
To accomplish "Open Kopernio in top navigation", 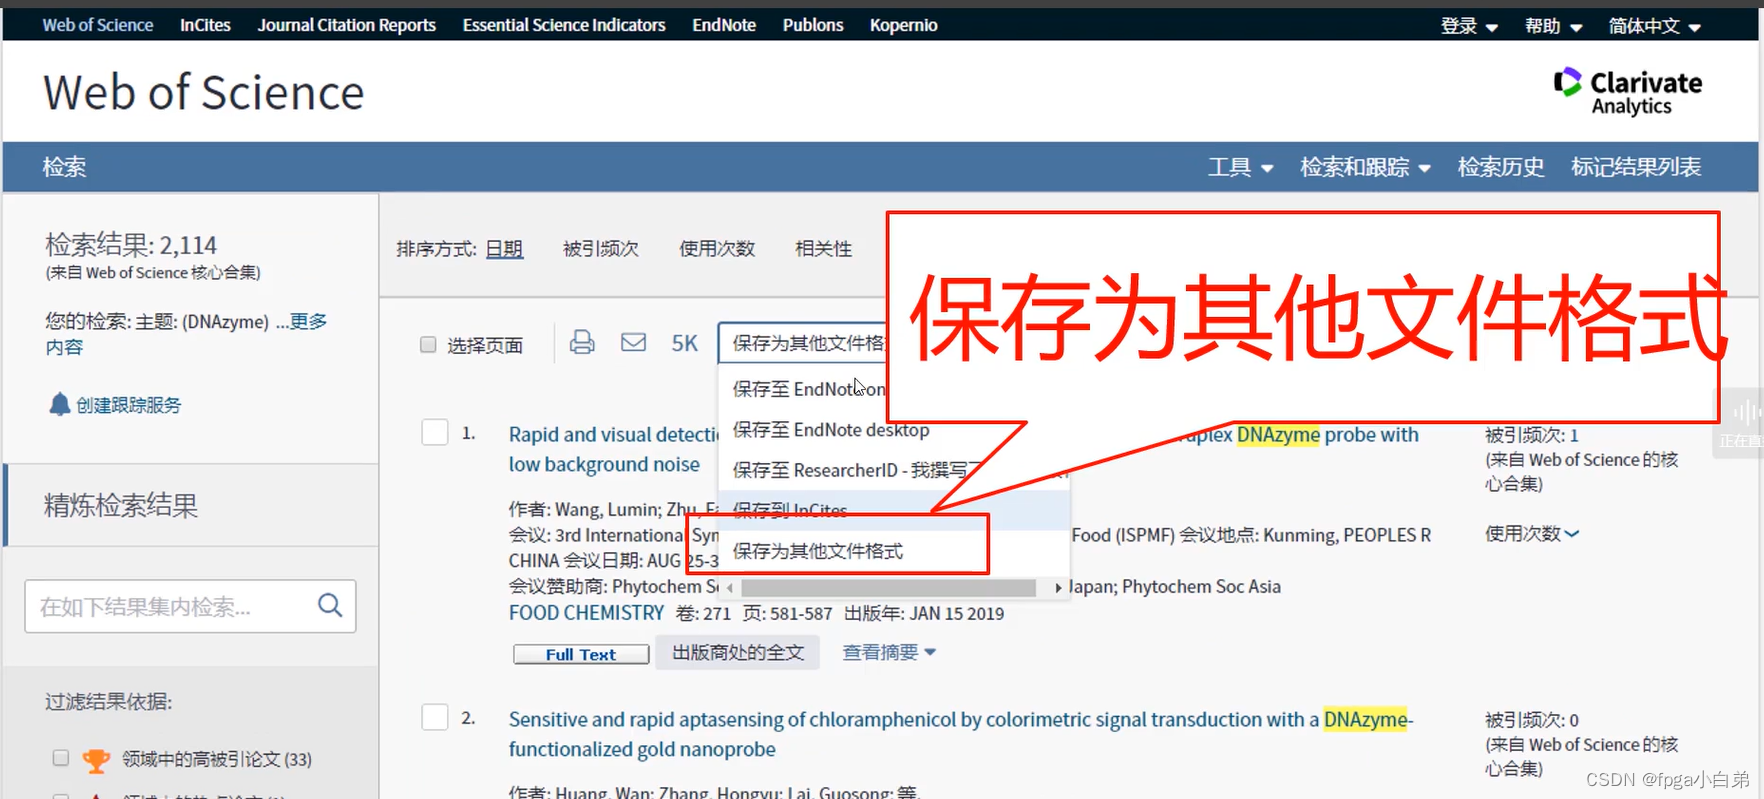I will tap(903, 25).
